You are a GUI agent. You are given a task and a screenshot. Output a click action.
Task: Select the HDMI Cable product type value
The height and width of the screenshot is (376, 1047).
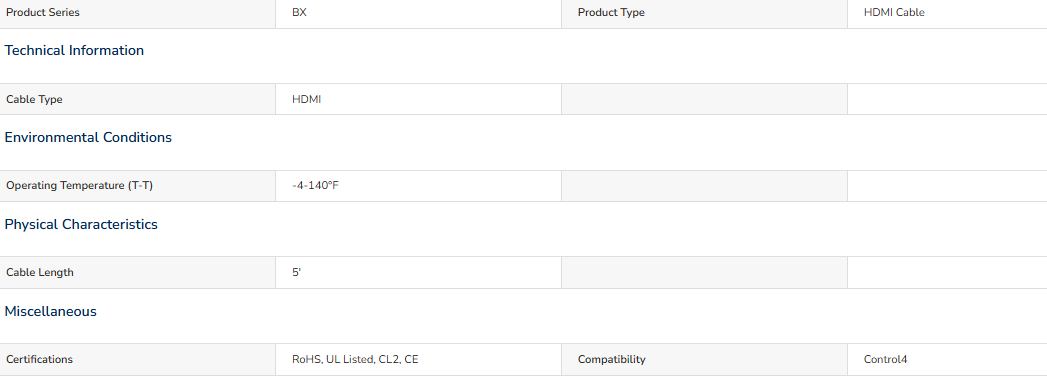pos(894,13)
